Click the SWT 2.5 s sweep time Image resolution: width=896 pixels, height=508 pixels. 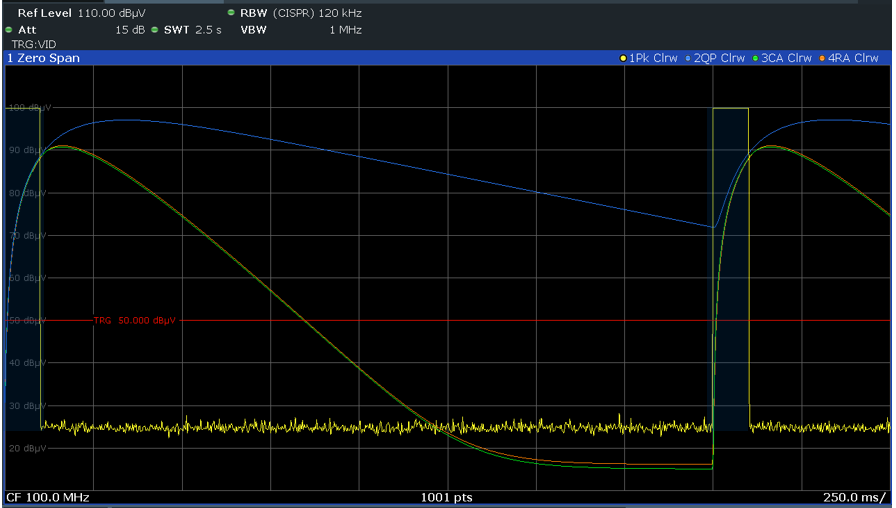193,30
